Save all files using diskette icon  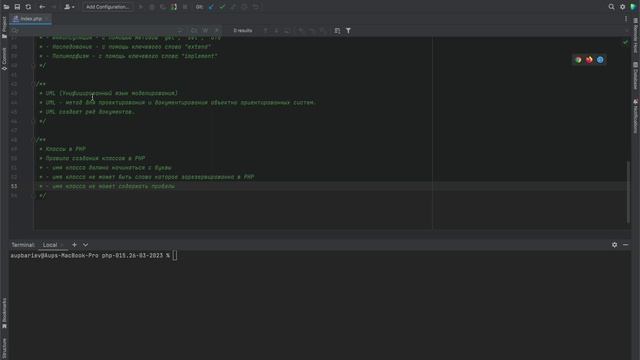coord(17,7)
